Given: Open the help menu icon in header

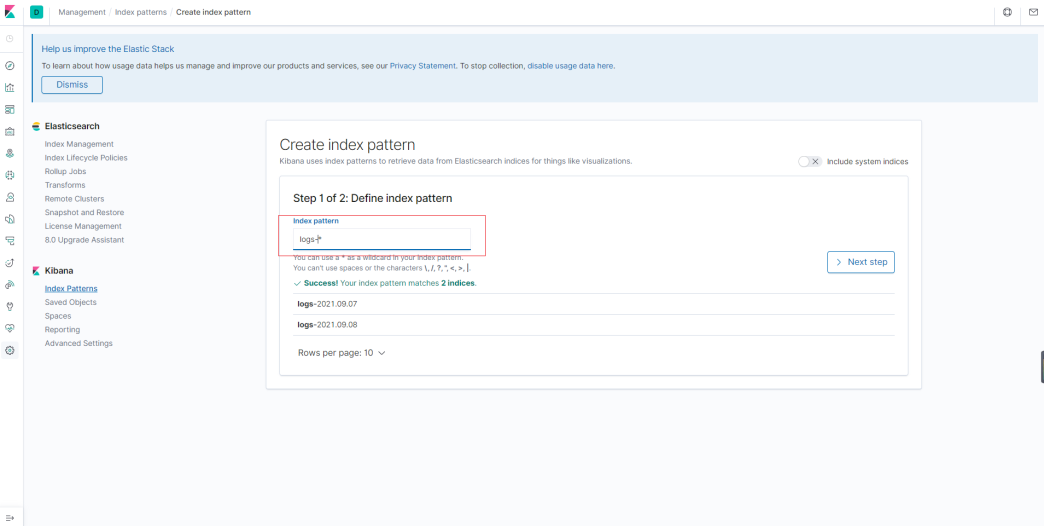Looking at the screenshot, I should coord(1007,12).
